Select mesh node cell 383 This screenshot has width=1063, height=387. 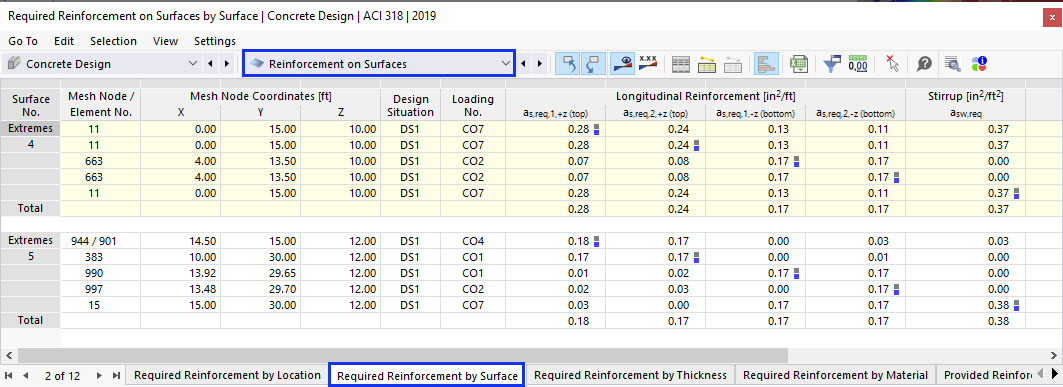[x=100, y=257]
